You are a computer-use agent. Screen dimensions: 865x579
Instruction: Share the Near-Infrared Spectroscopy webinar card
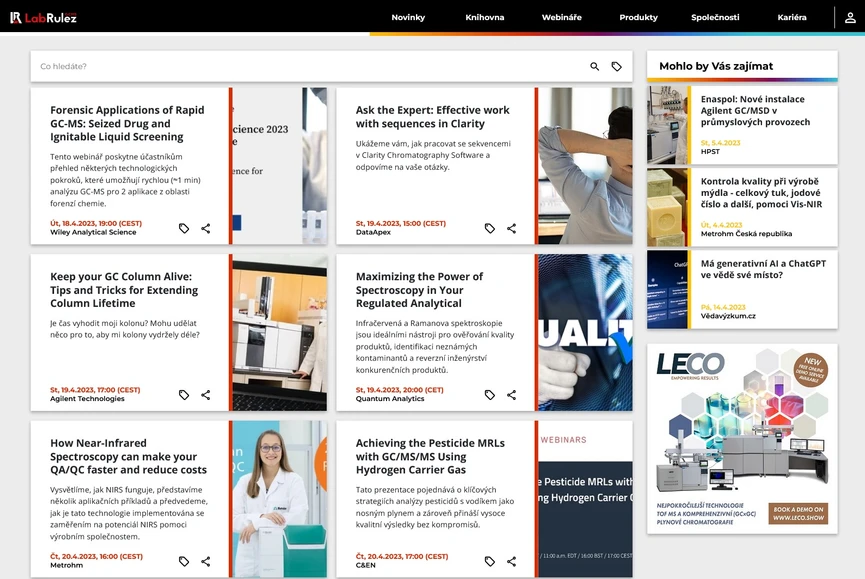pos(206,561)
